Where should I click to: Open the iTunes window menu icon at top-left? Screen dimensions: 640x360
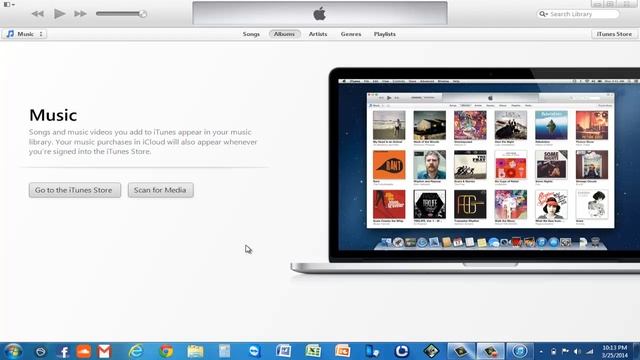click(x=9, y=4)
